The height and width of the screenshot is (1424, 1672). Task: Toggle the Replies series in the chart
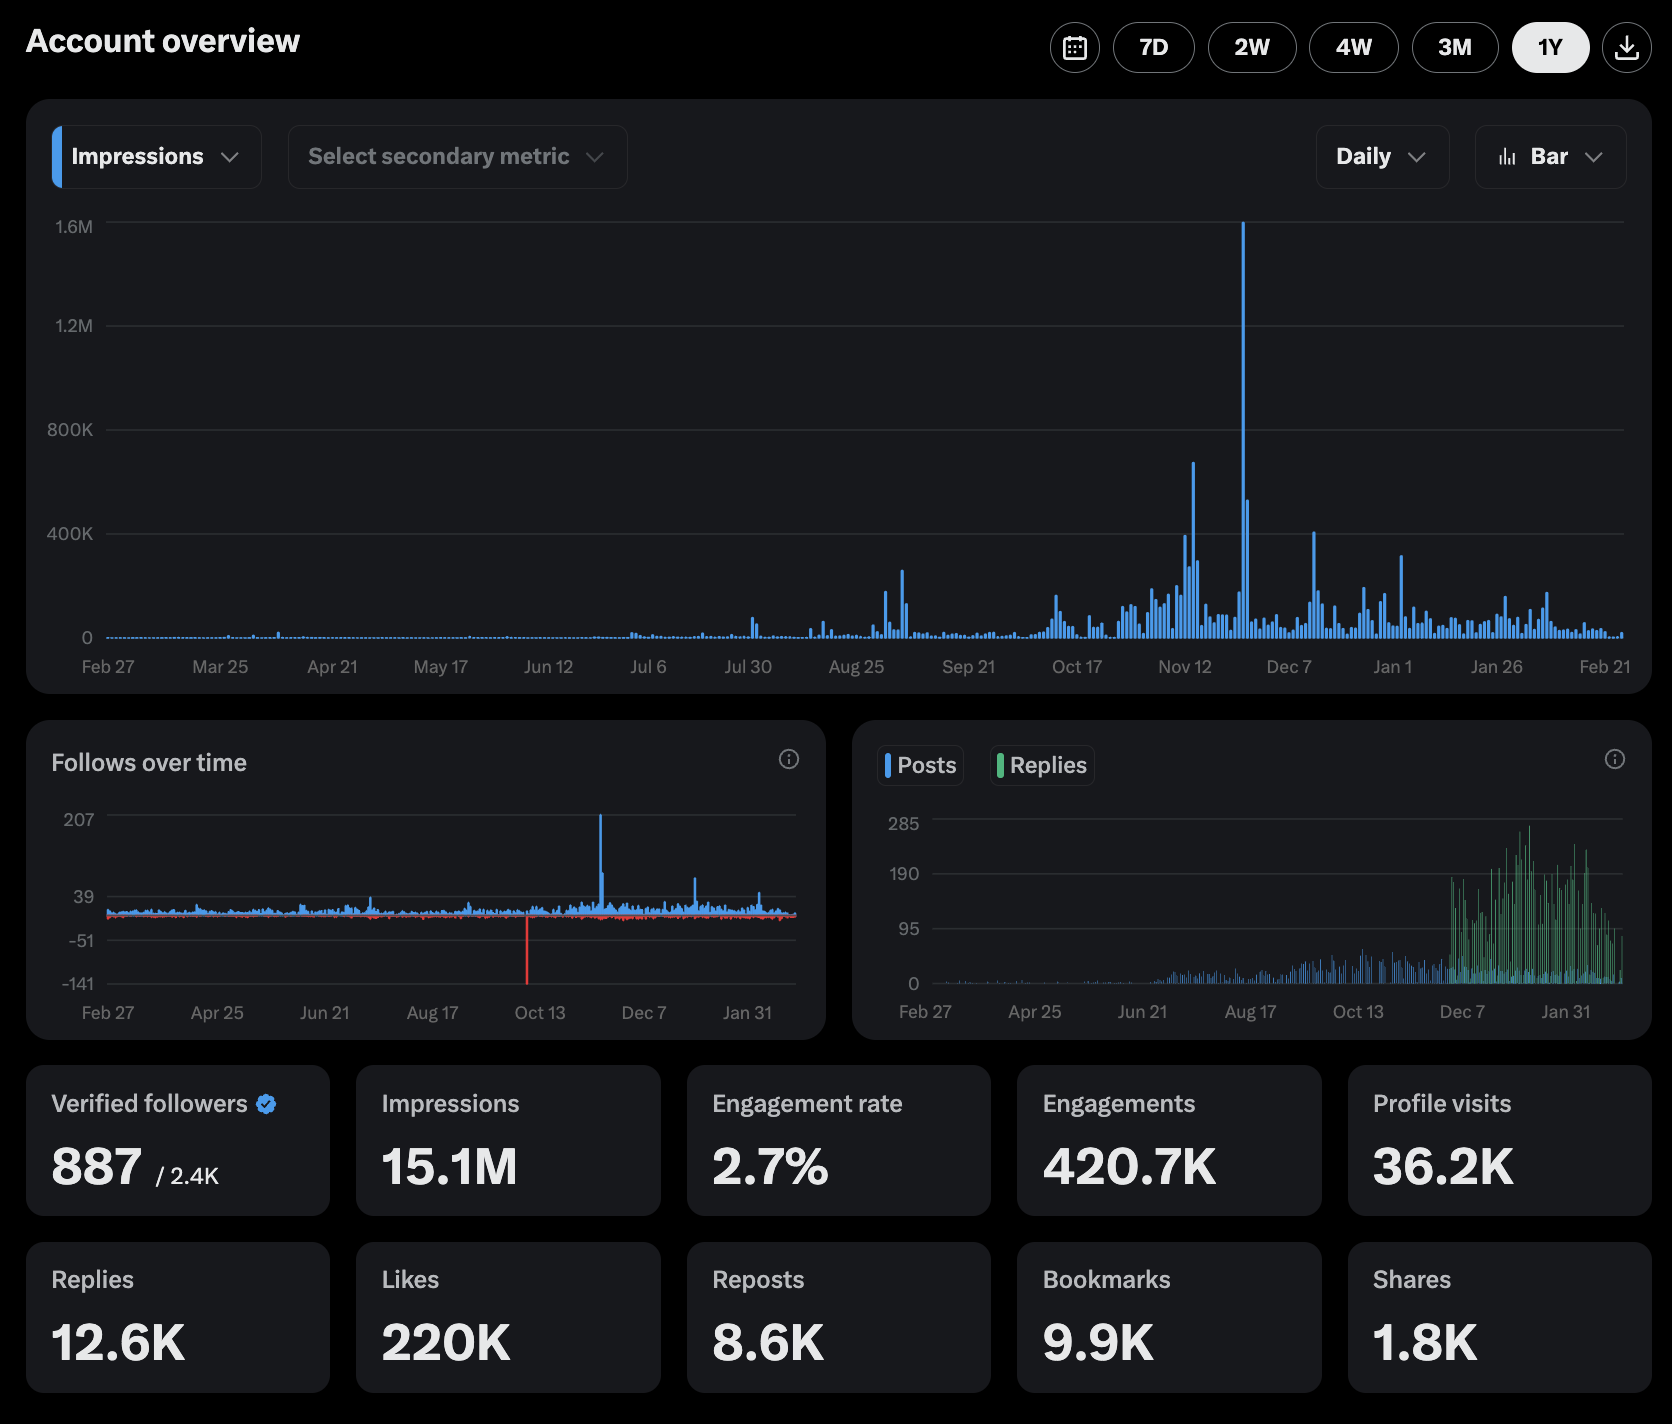(1042, 766)
